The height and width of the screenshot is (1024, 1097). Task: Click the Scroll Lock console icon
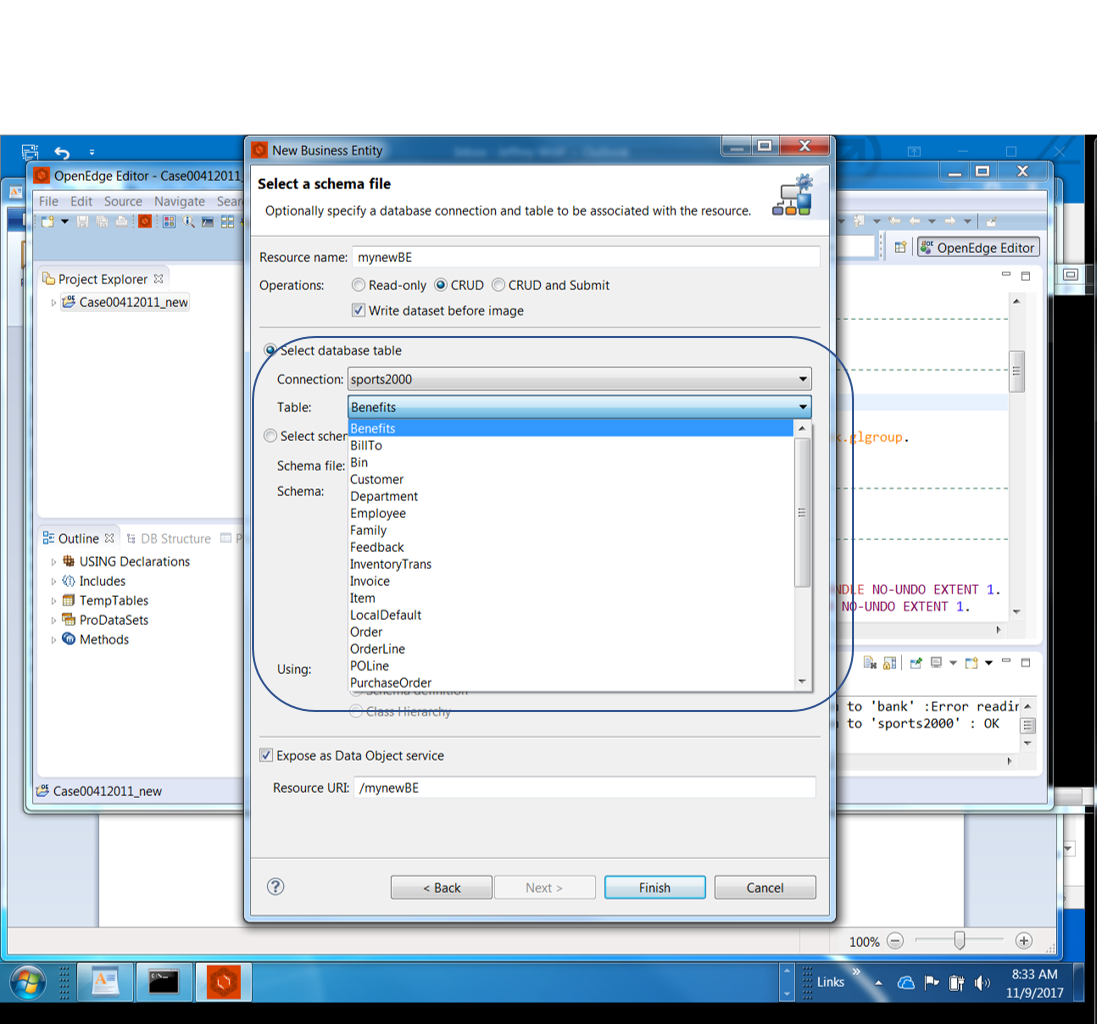[888, 663]
